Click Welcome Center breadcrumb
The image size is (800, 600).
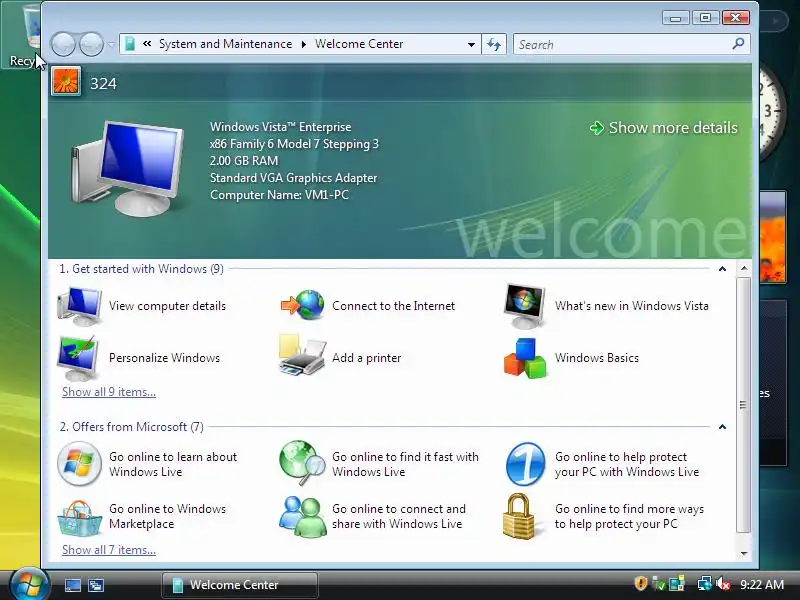click(359, 44)
